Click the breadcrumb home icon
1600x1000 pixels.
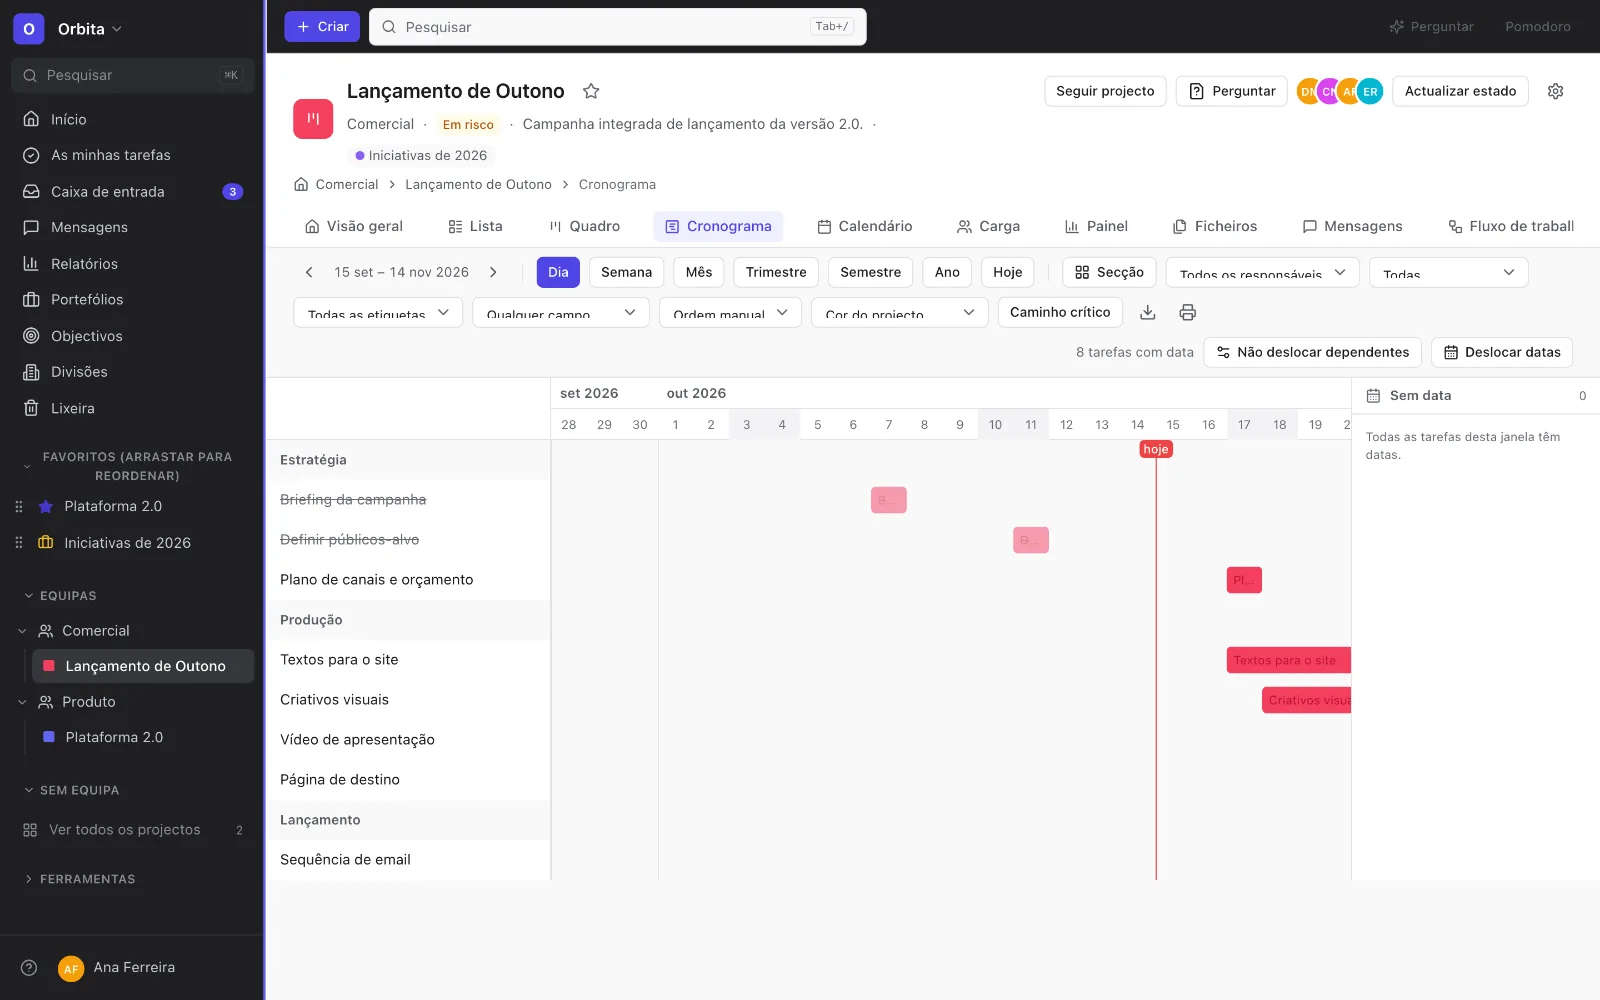point(301,184)
